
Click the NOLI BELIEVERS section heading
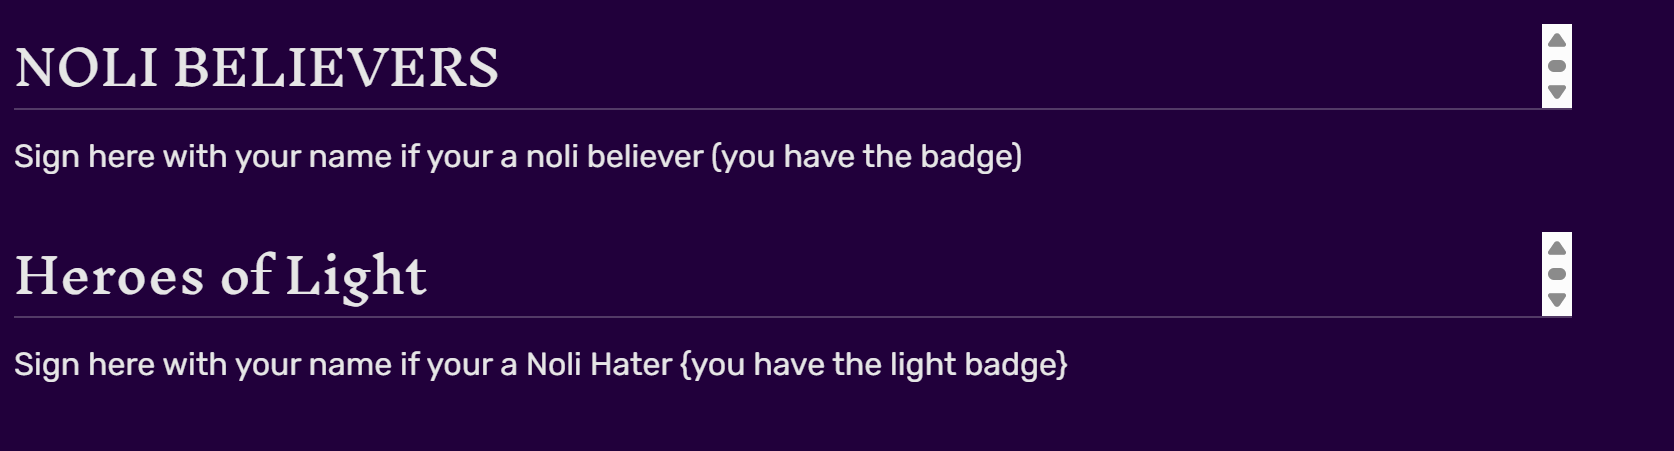[x=256, y=68]
